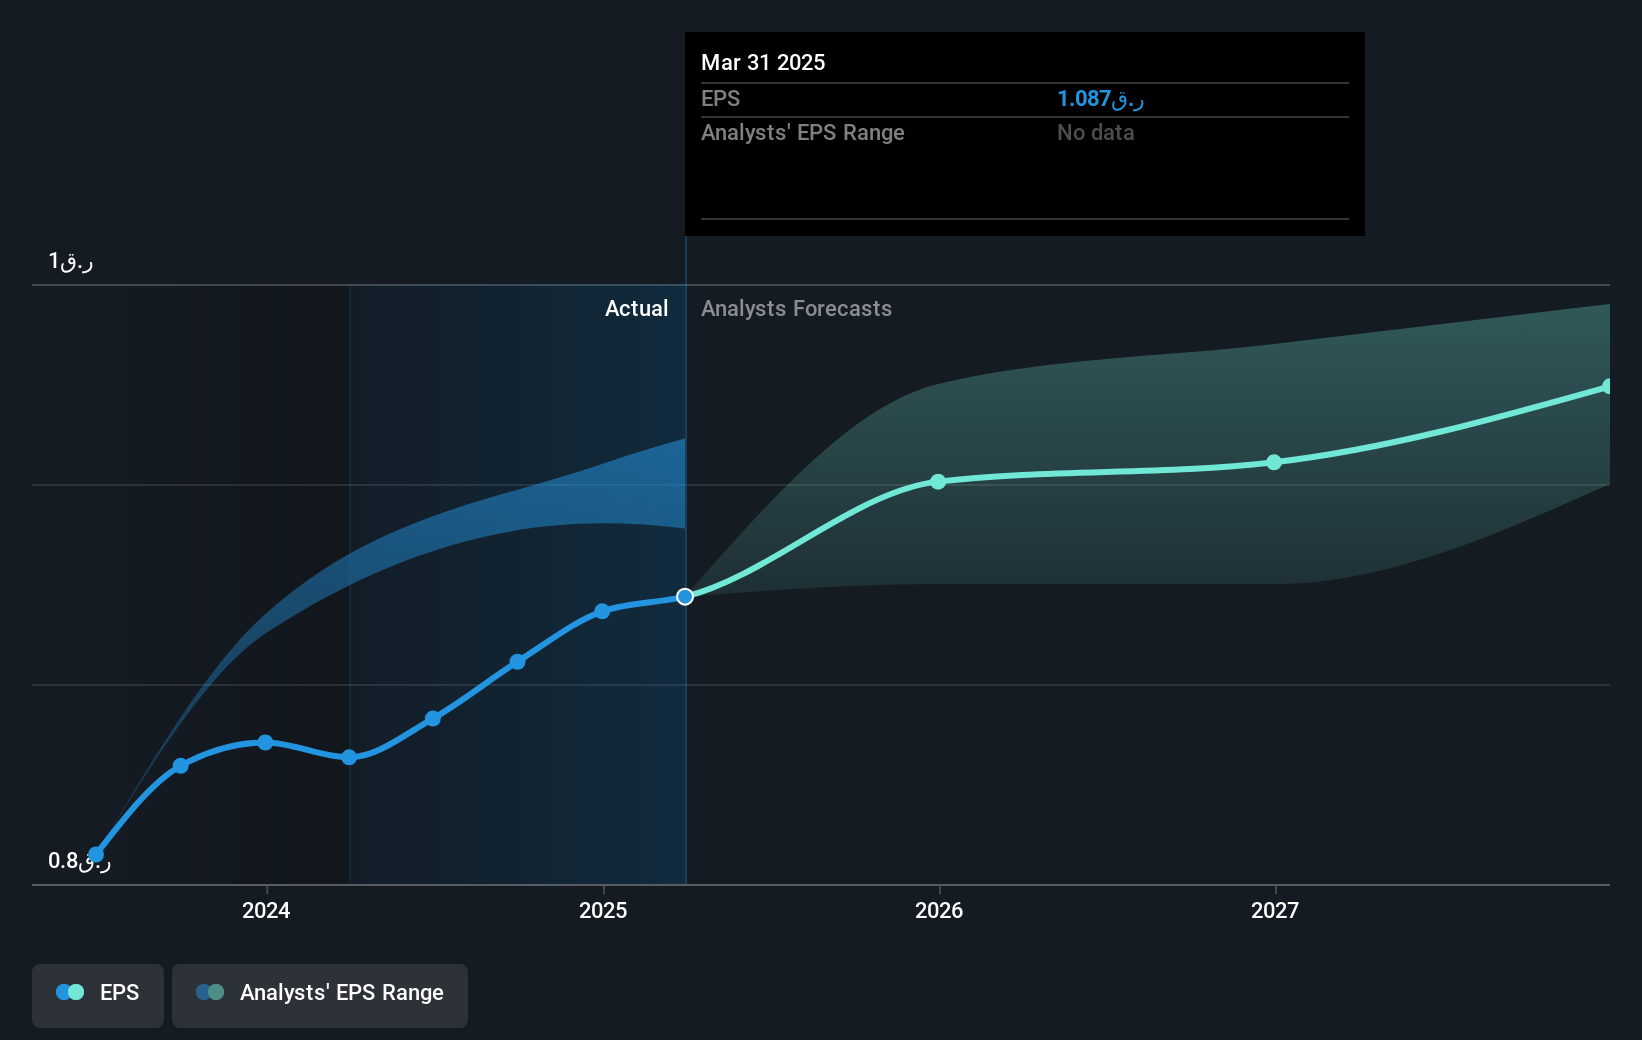Toggle the EPS legend series
This screenshot has height=1040, width=1642.
[x=98, y=995]
